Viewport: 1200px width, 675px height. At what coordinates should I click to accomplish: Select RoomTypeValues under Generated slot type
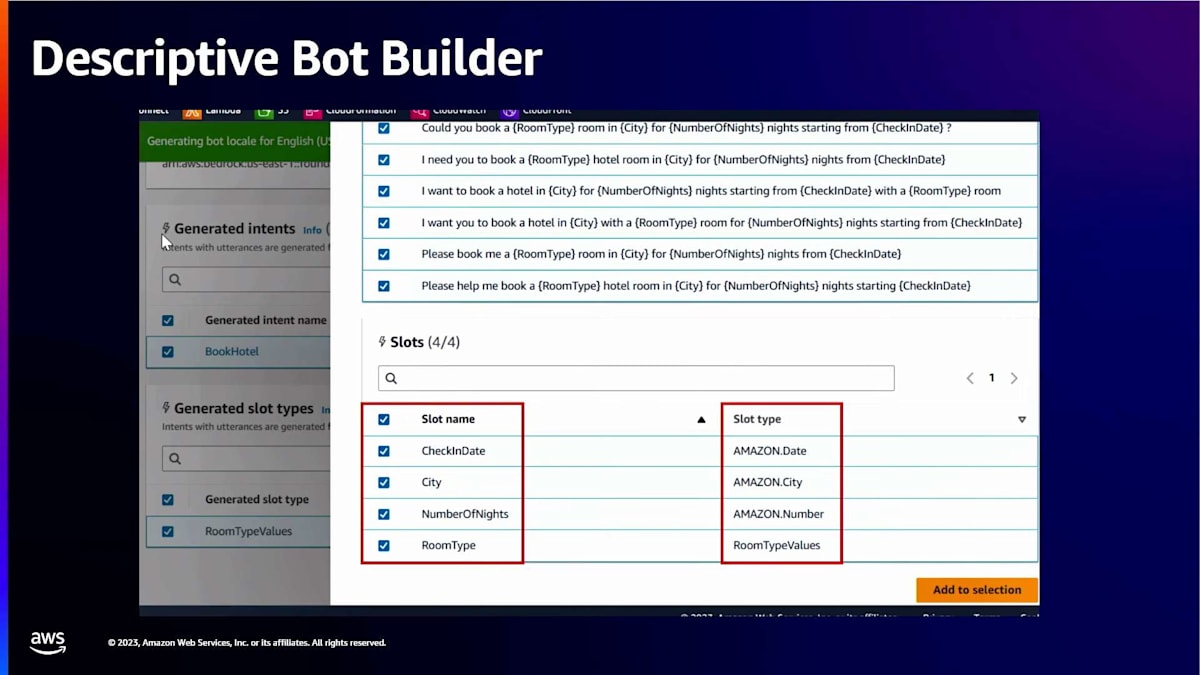pos(248,531)
